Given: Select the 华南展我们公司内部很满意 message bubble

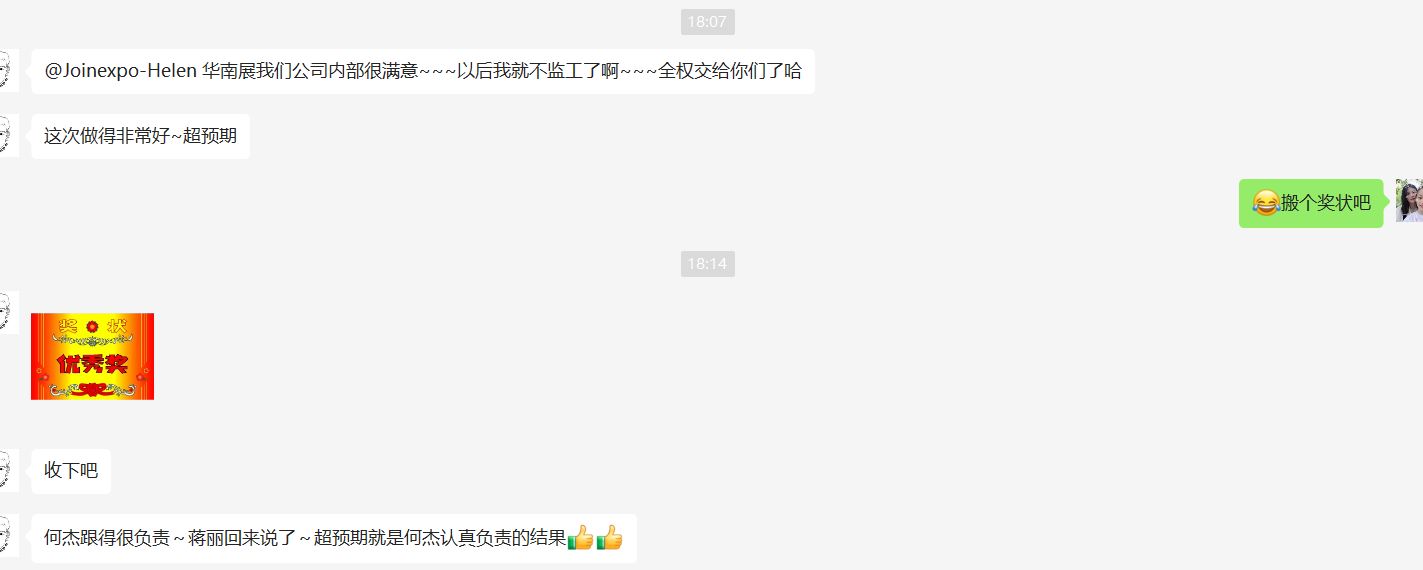Looking at the screenshot, I should pyautogui.click(x=423, y=72).
